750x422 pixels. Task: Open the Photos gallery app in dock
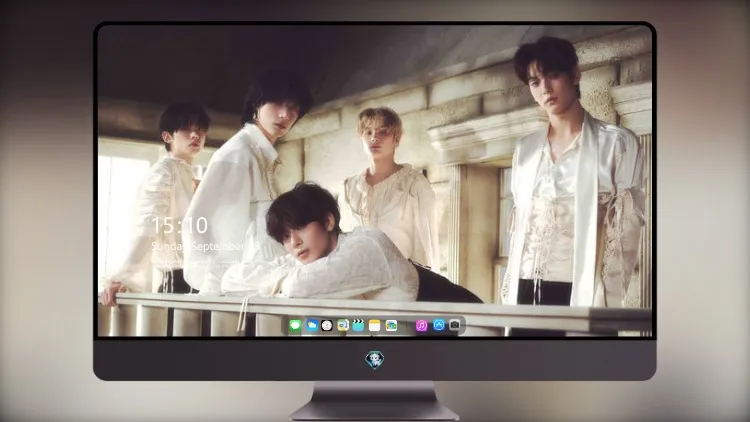[x=391, y=326]
